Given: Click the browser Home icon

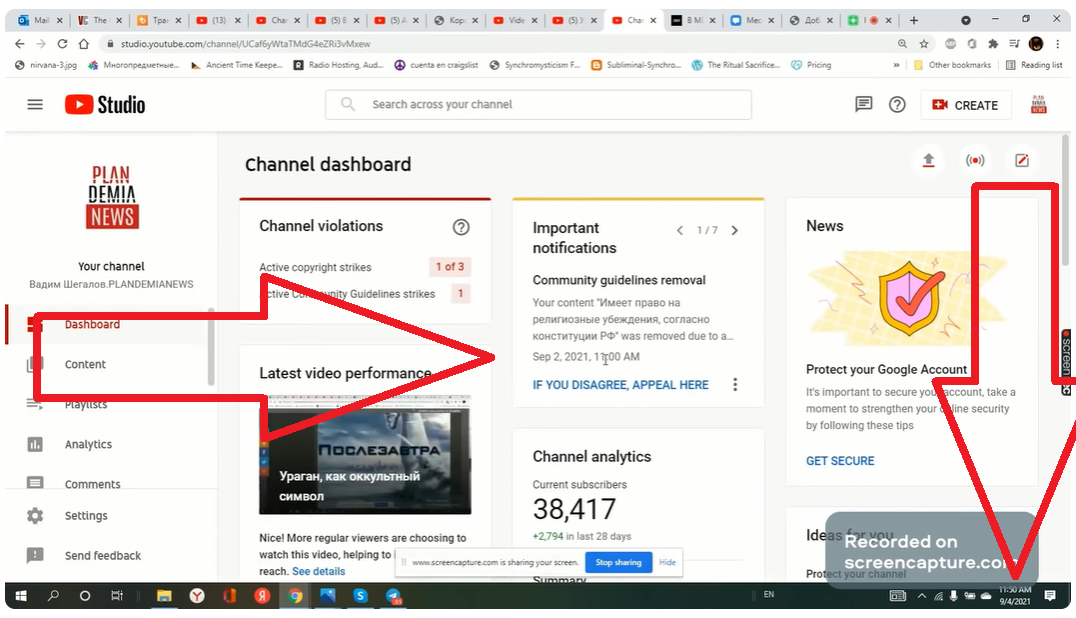Looking at the screenshot, I should 84,44.
